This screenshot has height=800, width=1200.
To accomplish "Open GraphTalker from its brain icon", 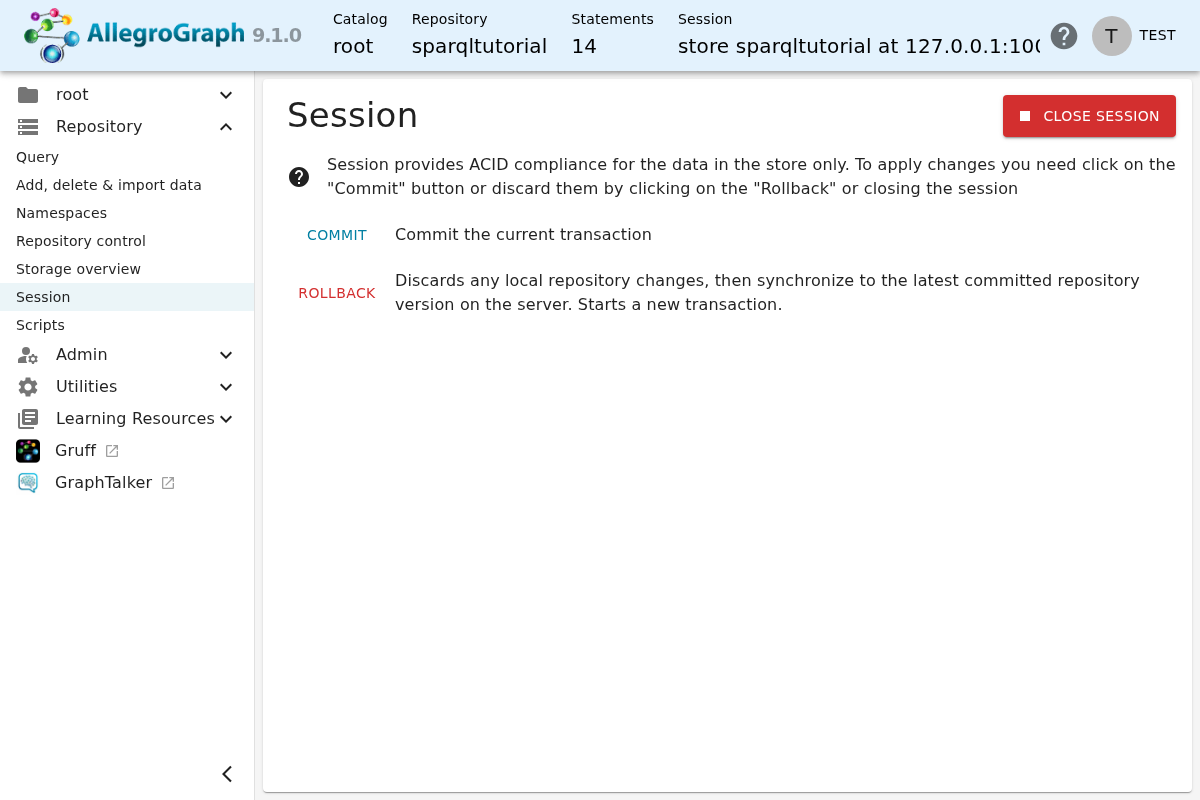I will point(28,483).
